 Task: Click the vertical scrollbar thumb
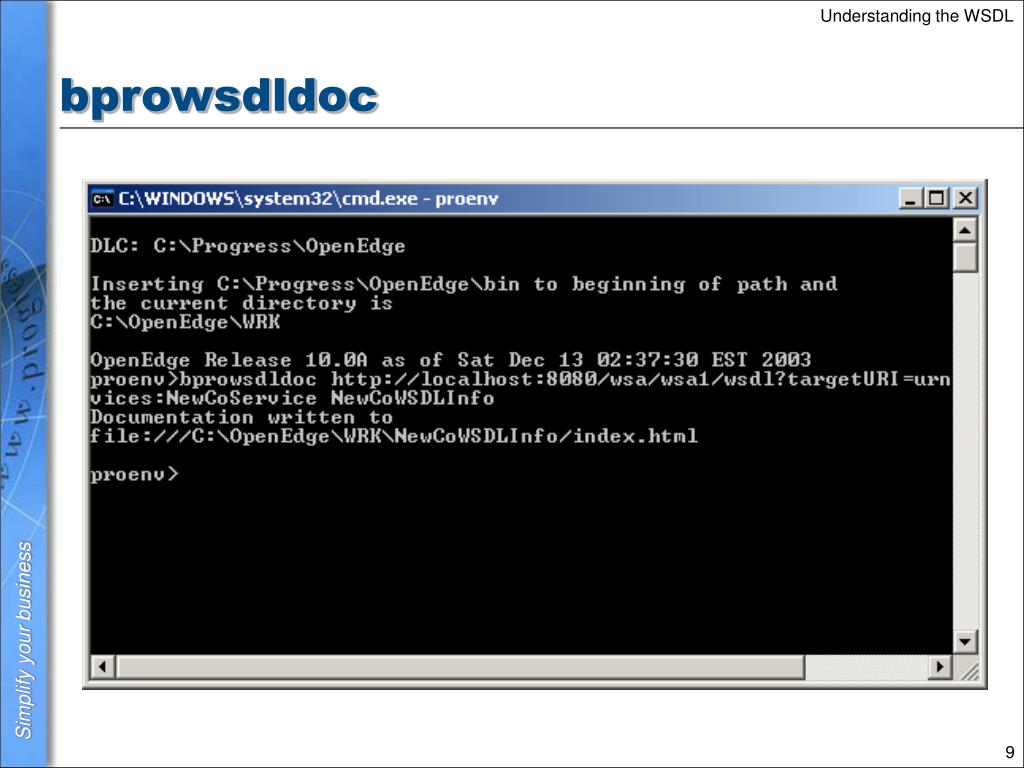pyautogui.click(x=965, y=257)
